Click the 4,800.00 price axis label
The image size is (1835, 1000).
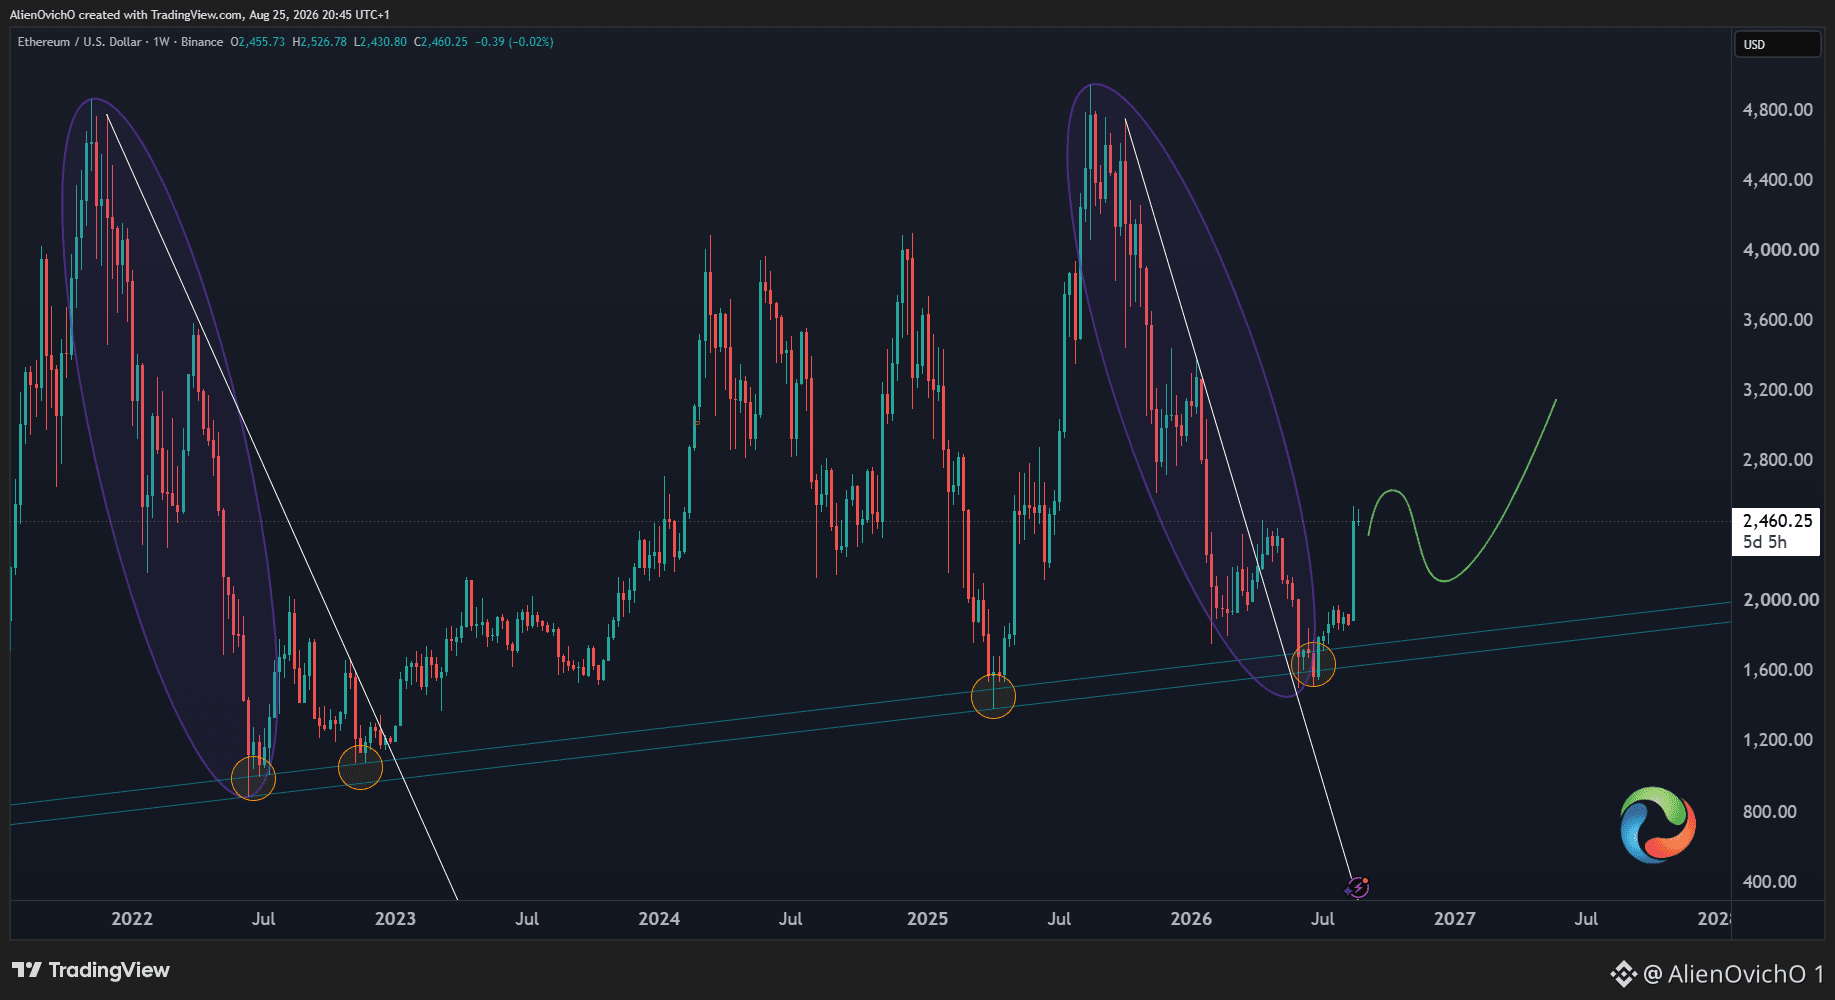point(1777,110)
